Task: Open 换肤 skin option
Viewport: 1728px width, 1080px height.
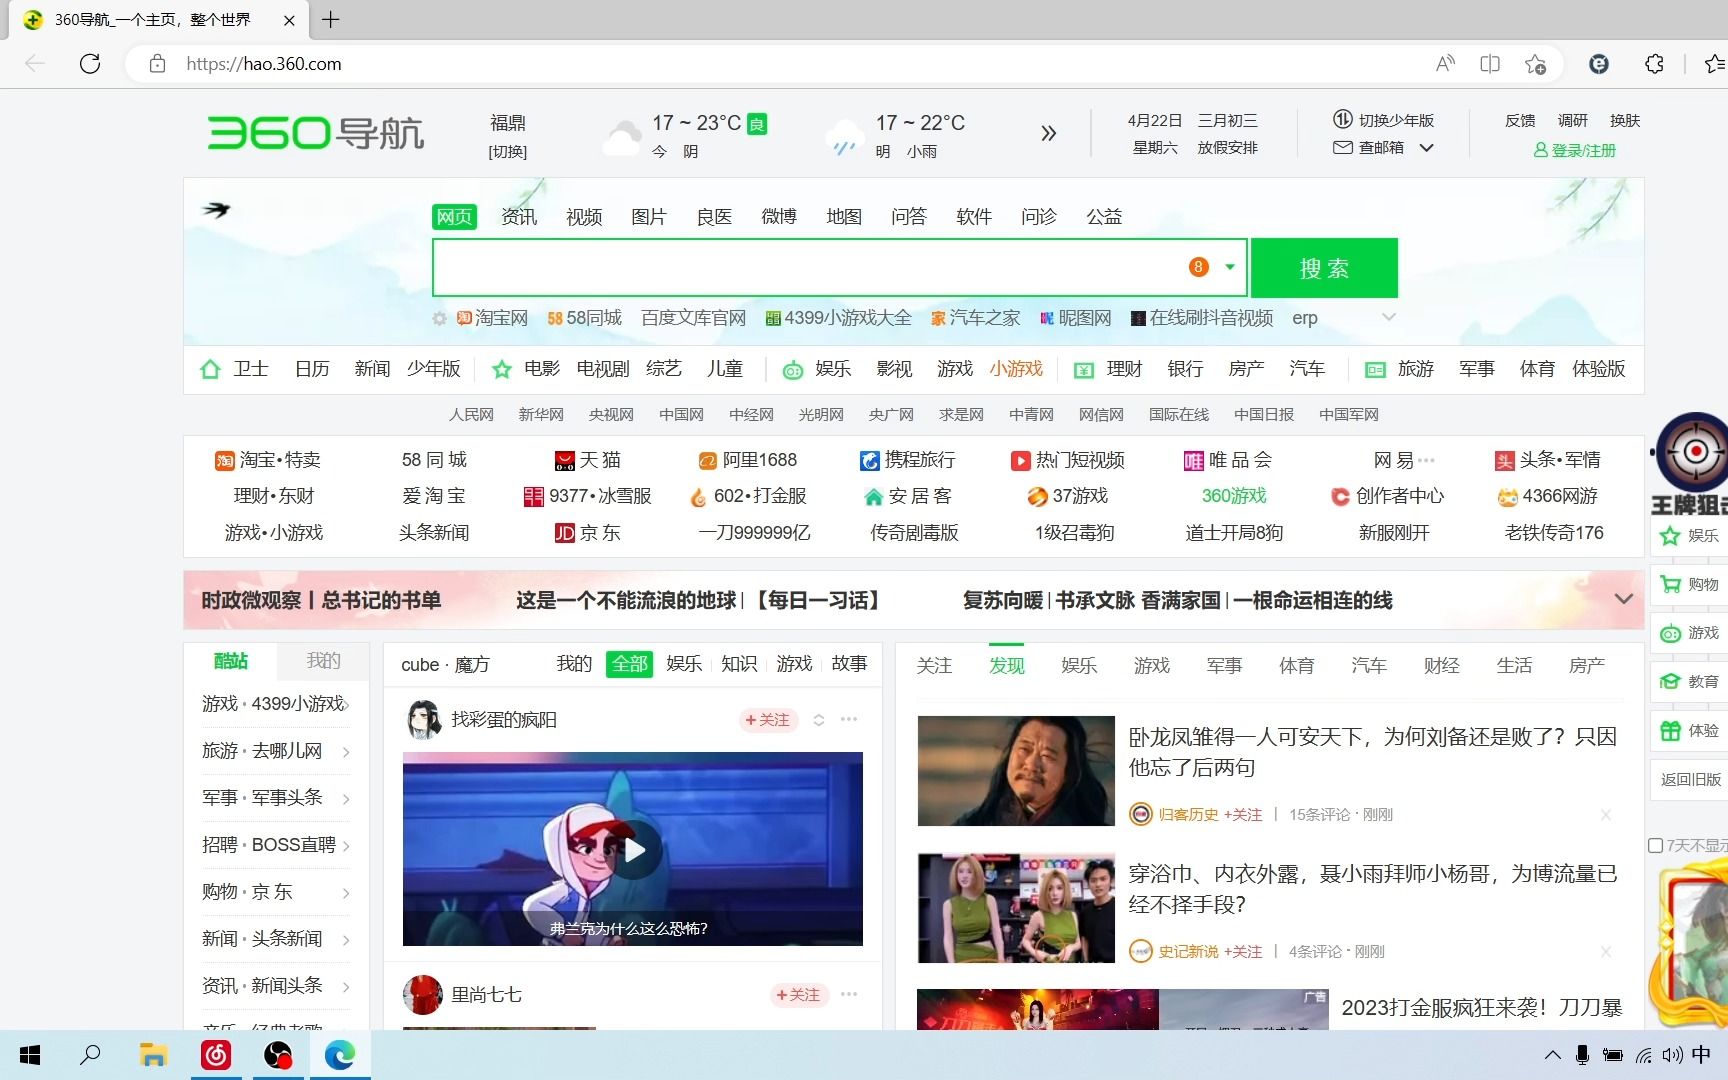Action: pyautogui.click(x=1625, y=121)
